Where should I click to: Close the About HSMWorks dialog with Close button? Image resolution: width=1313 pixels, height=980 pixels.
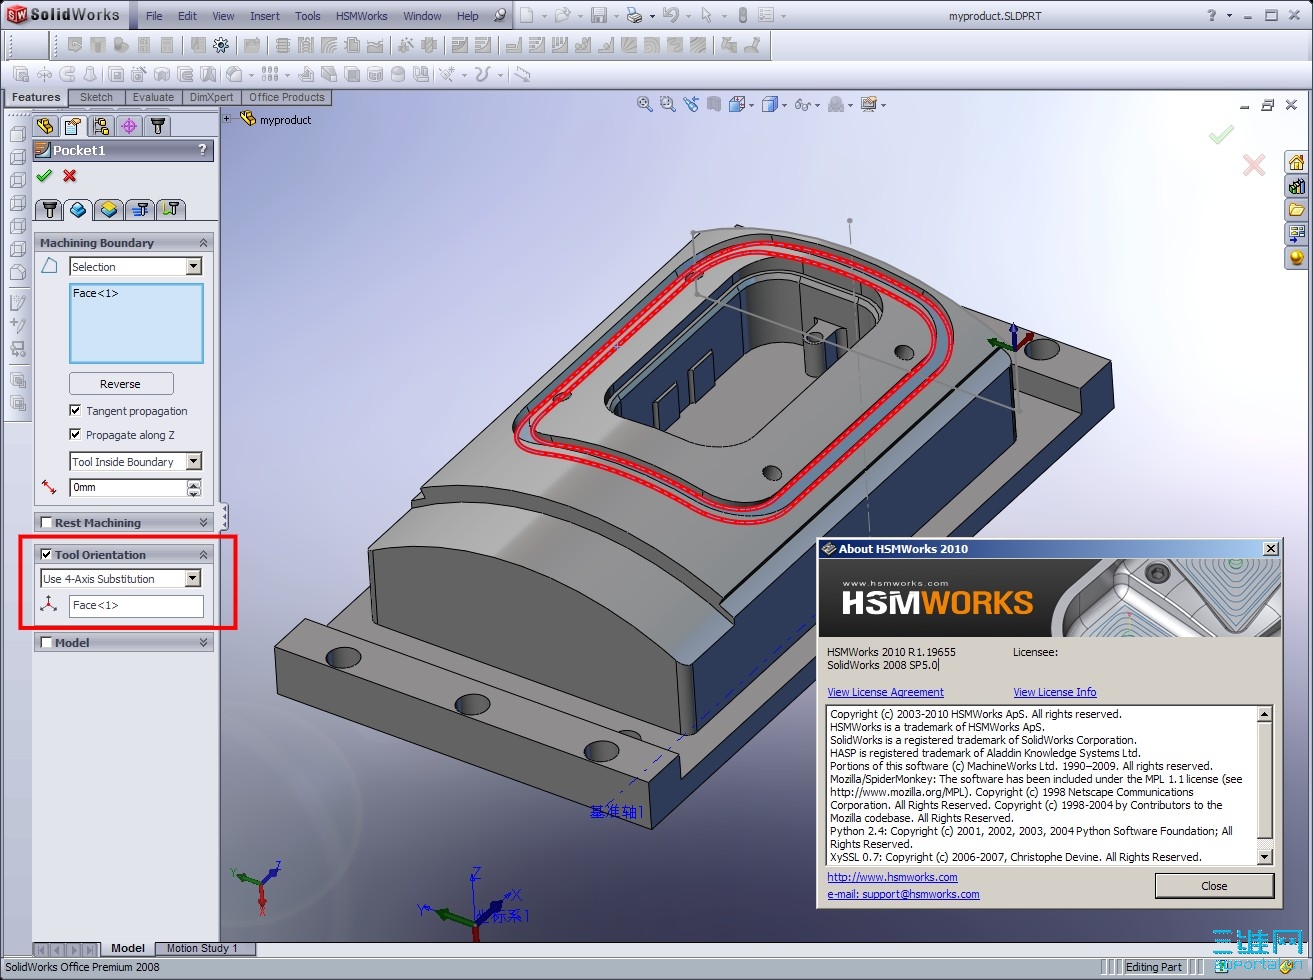tap(1214, 886)
